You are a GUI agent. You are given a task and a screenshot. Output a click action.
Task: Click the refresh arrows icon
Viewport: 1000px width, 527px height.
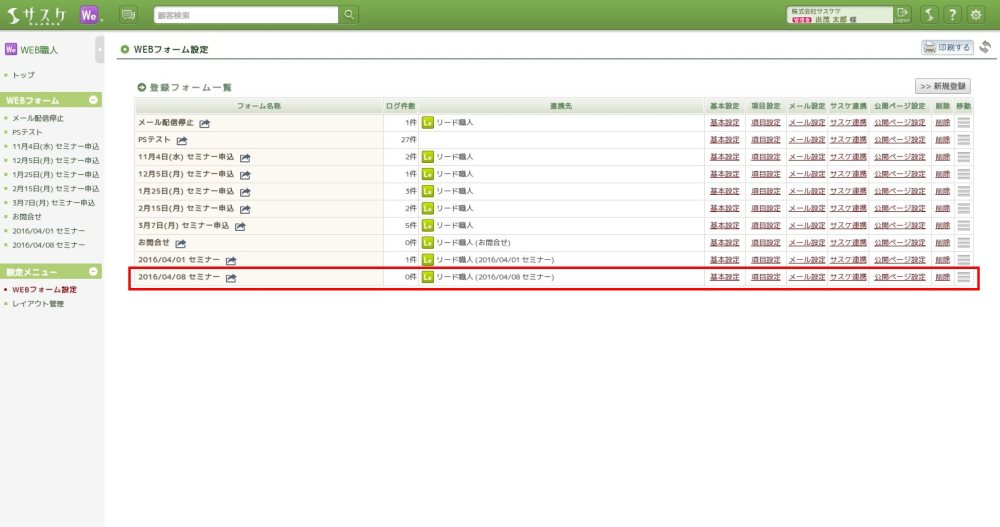985,47
